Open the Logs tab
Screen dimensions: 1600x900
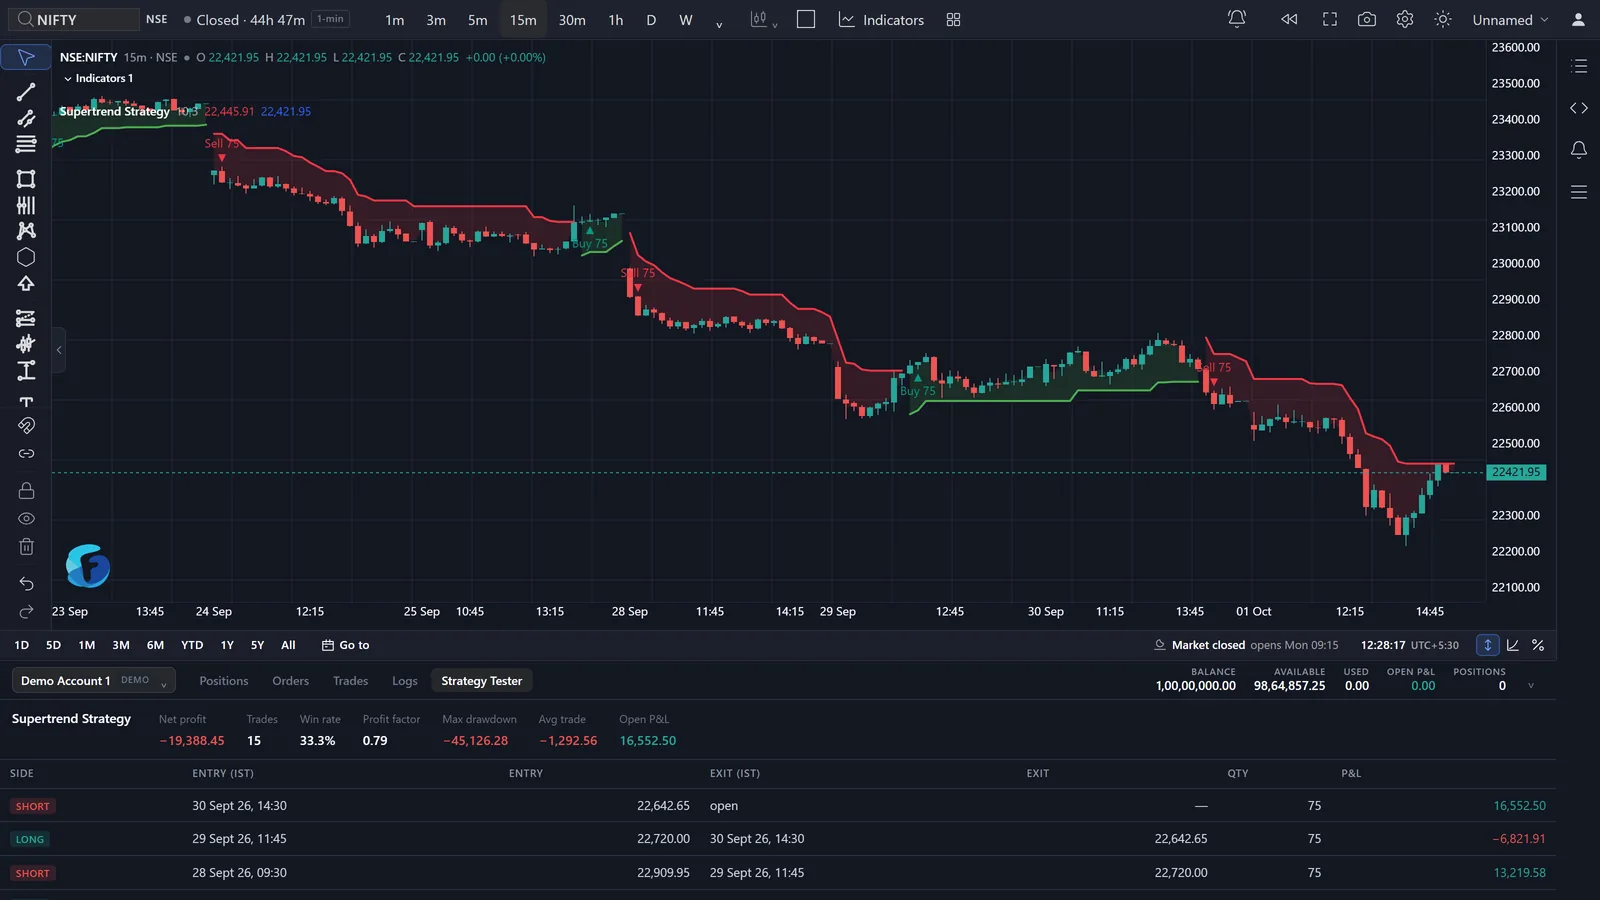(x=405, y=681)
